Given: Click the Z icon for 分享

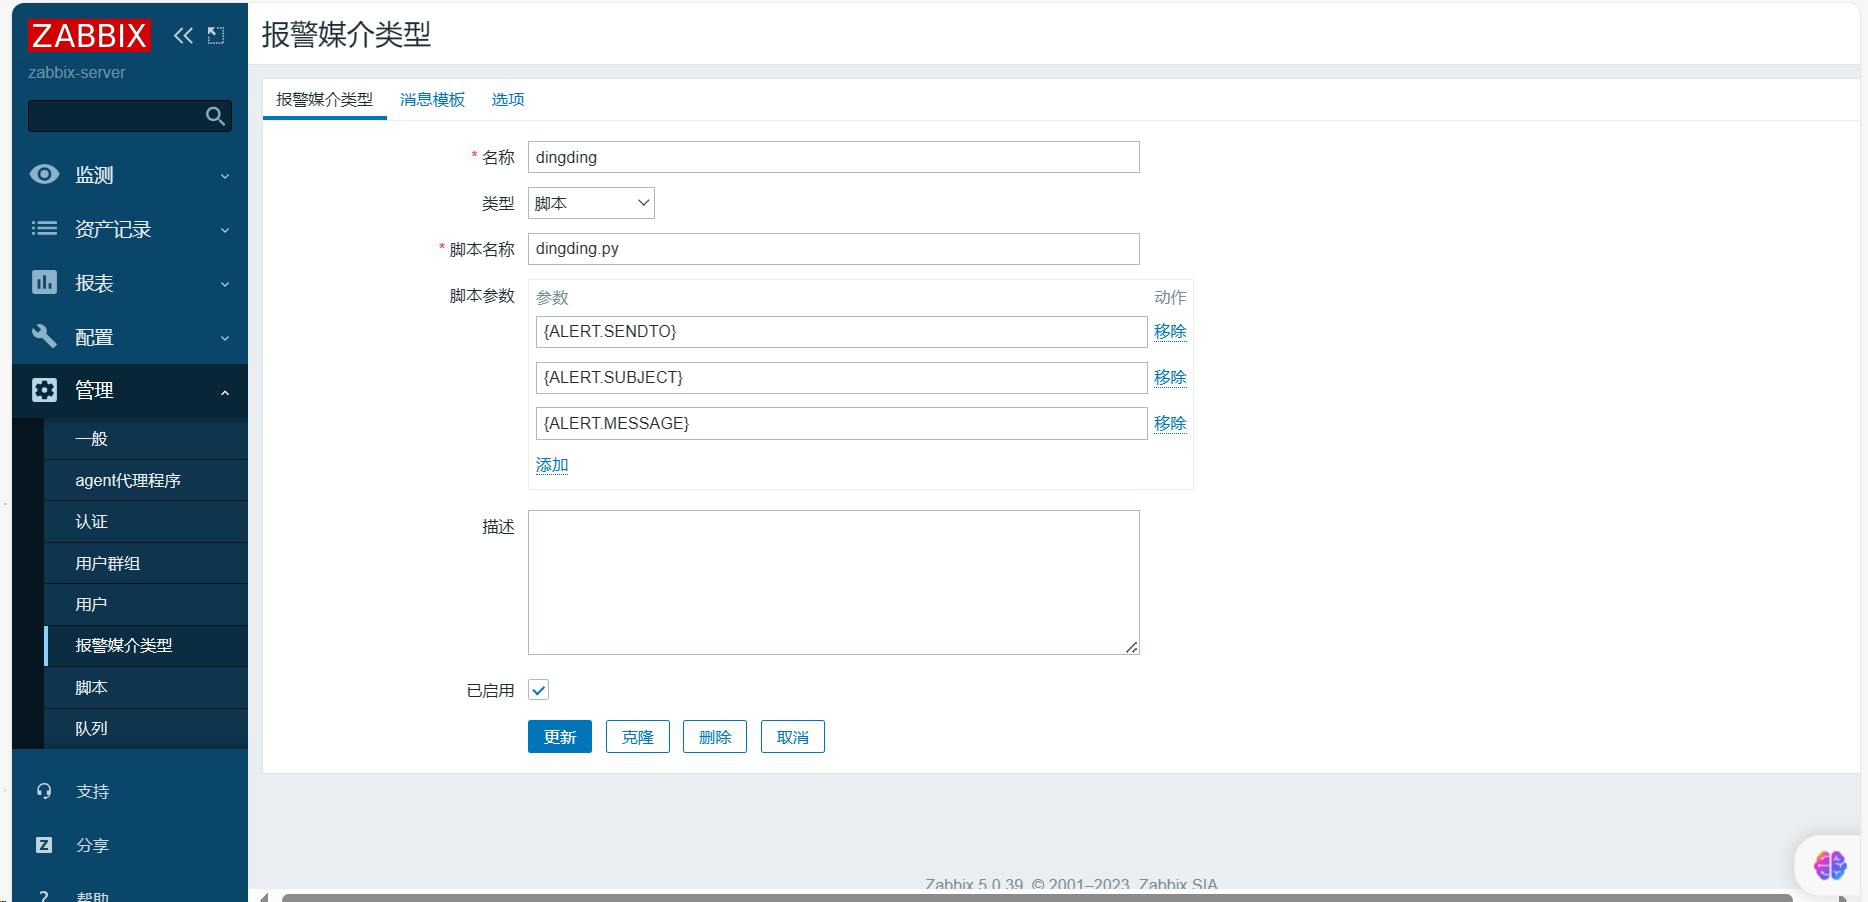Looking at the screenshot, I should pyautogui.click(x=44, y=845).
